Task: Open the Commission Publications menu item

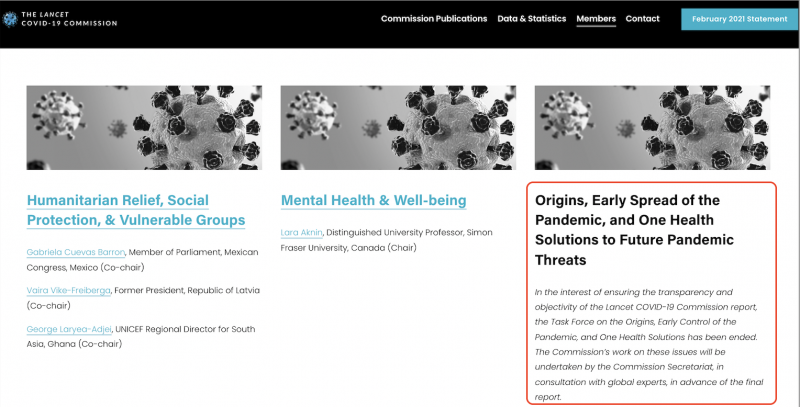Action: click(434, 19)
